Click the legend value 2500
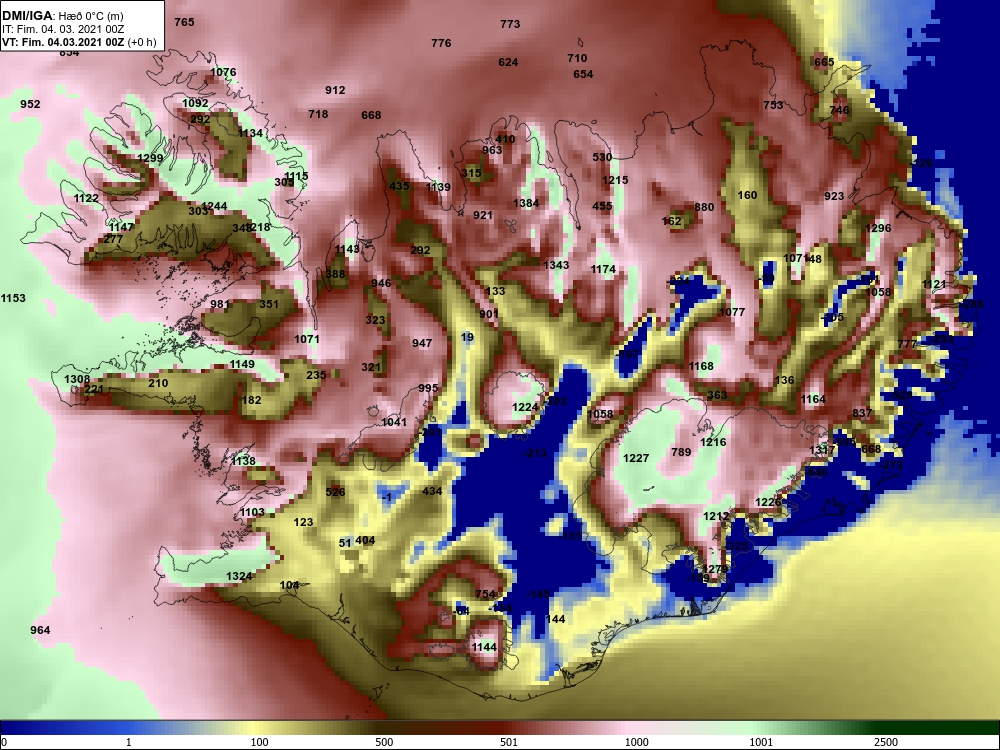This screenshot has width=1000, height=750. click(x=886, y=742)
